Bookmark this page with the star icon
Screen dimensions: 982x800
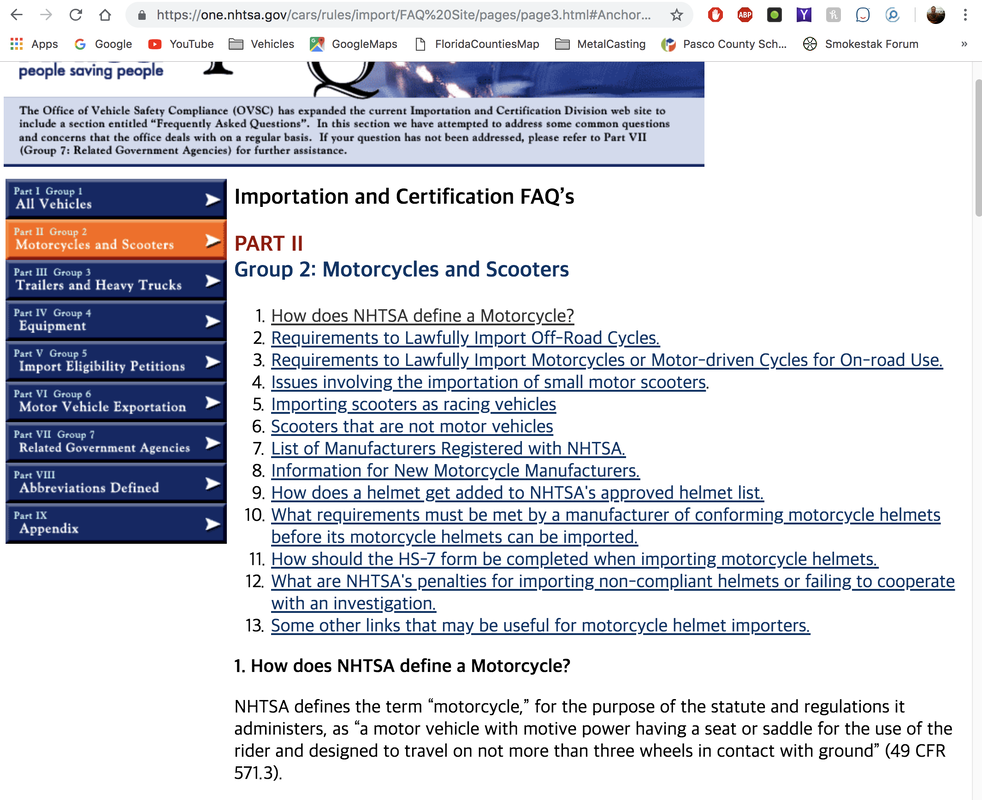point(676,14)
